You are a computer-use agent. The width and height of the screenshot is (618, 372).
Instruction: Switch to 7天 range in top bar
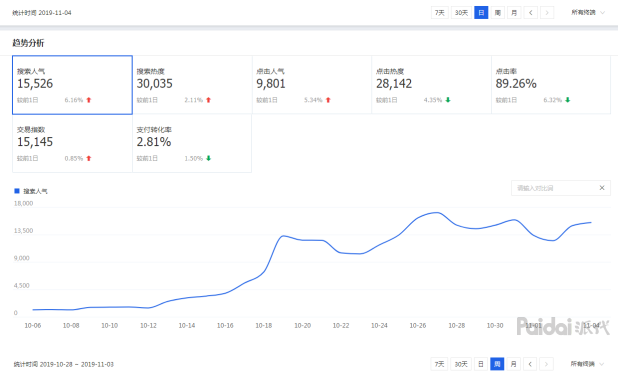tap(439, 13)
